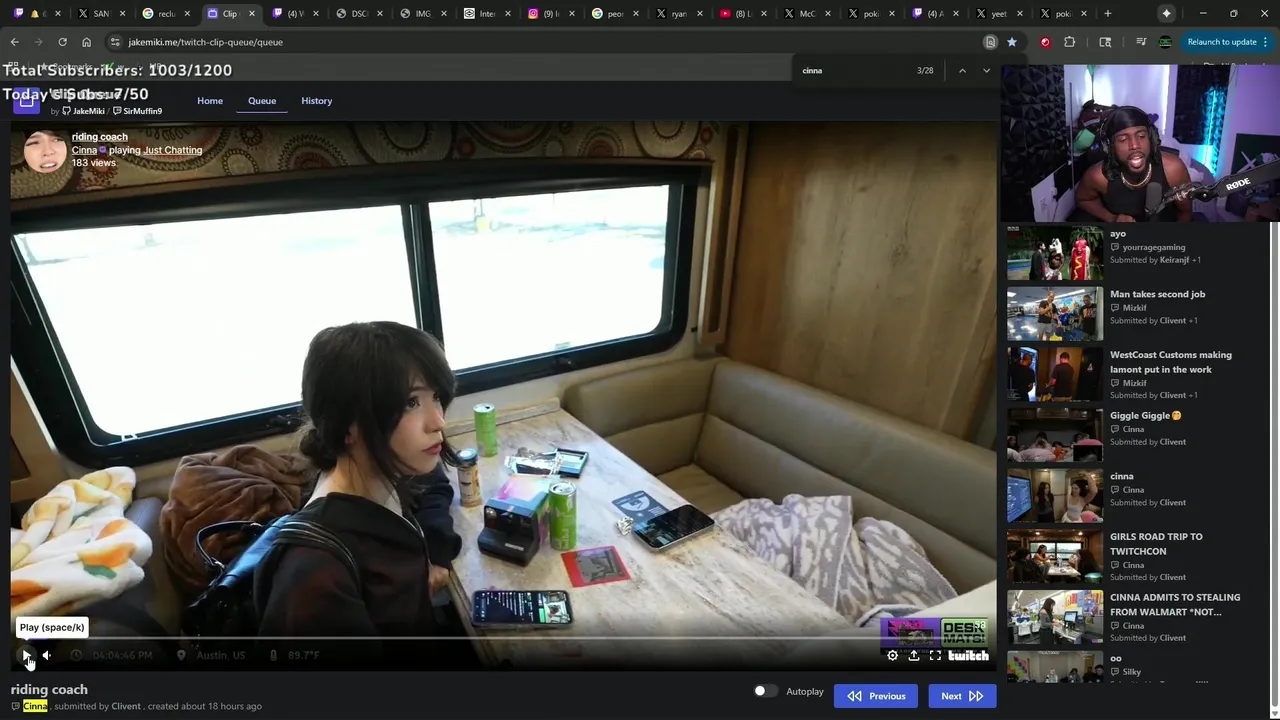Go to next find-in-page match

click(986, 70)
